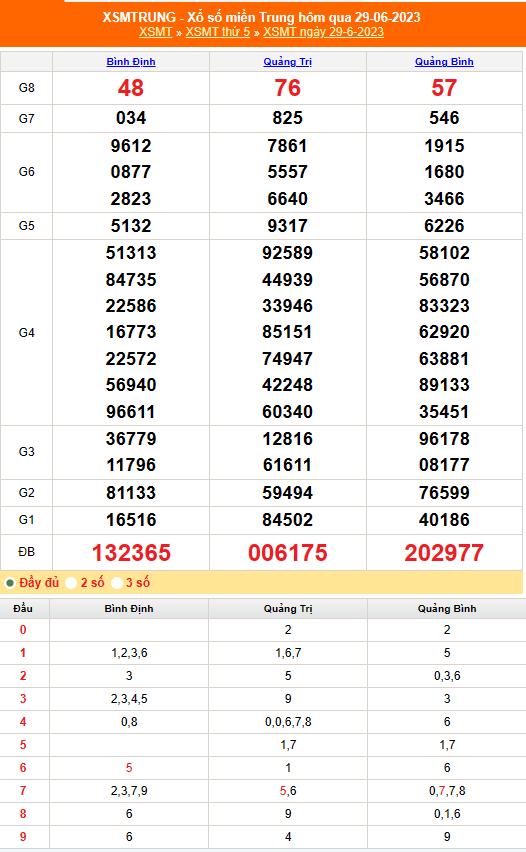
Task: Click G3 number 61611
Action: click(x=287, y=465)
